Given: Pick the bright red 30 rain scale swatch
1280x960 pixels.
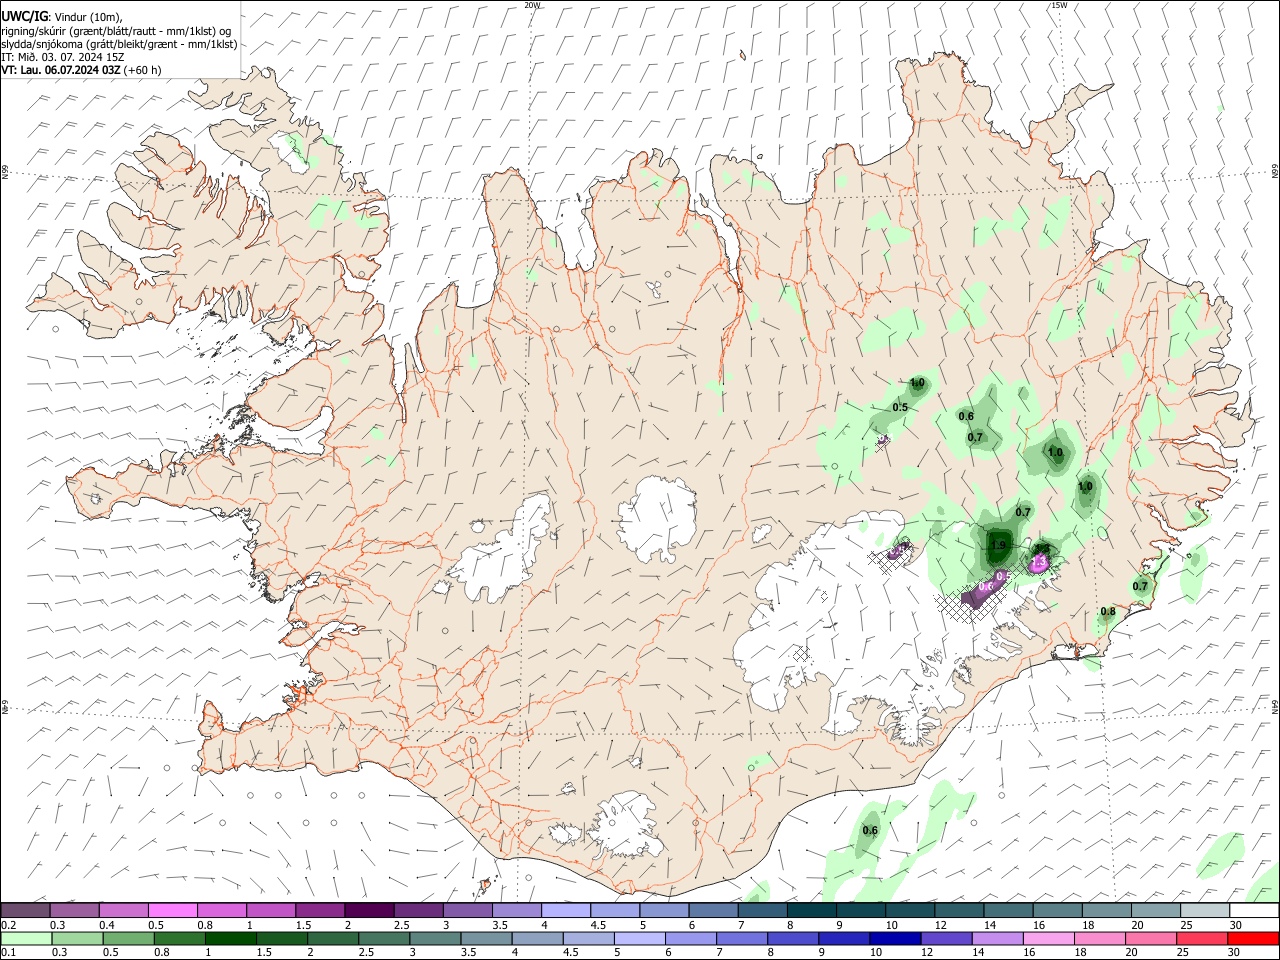Looking at the screenshot, I should (x=1252, y=939).
